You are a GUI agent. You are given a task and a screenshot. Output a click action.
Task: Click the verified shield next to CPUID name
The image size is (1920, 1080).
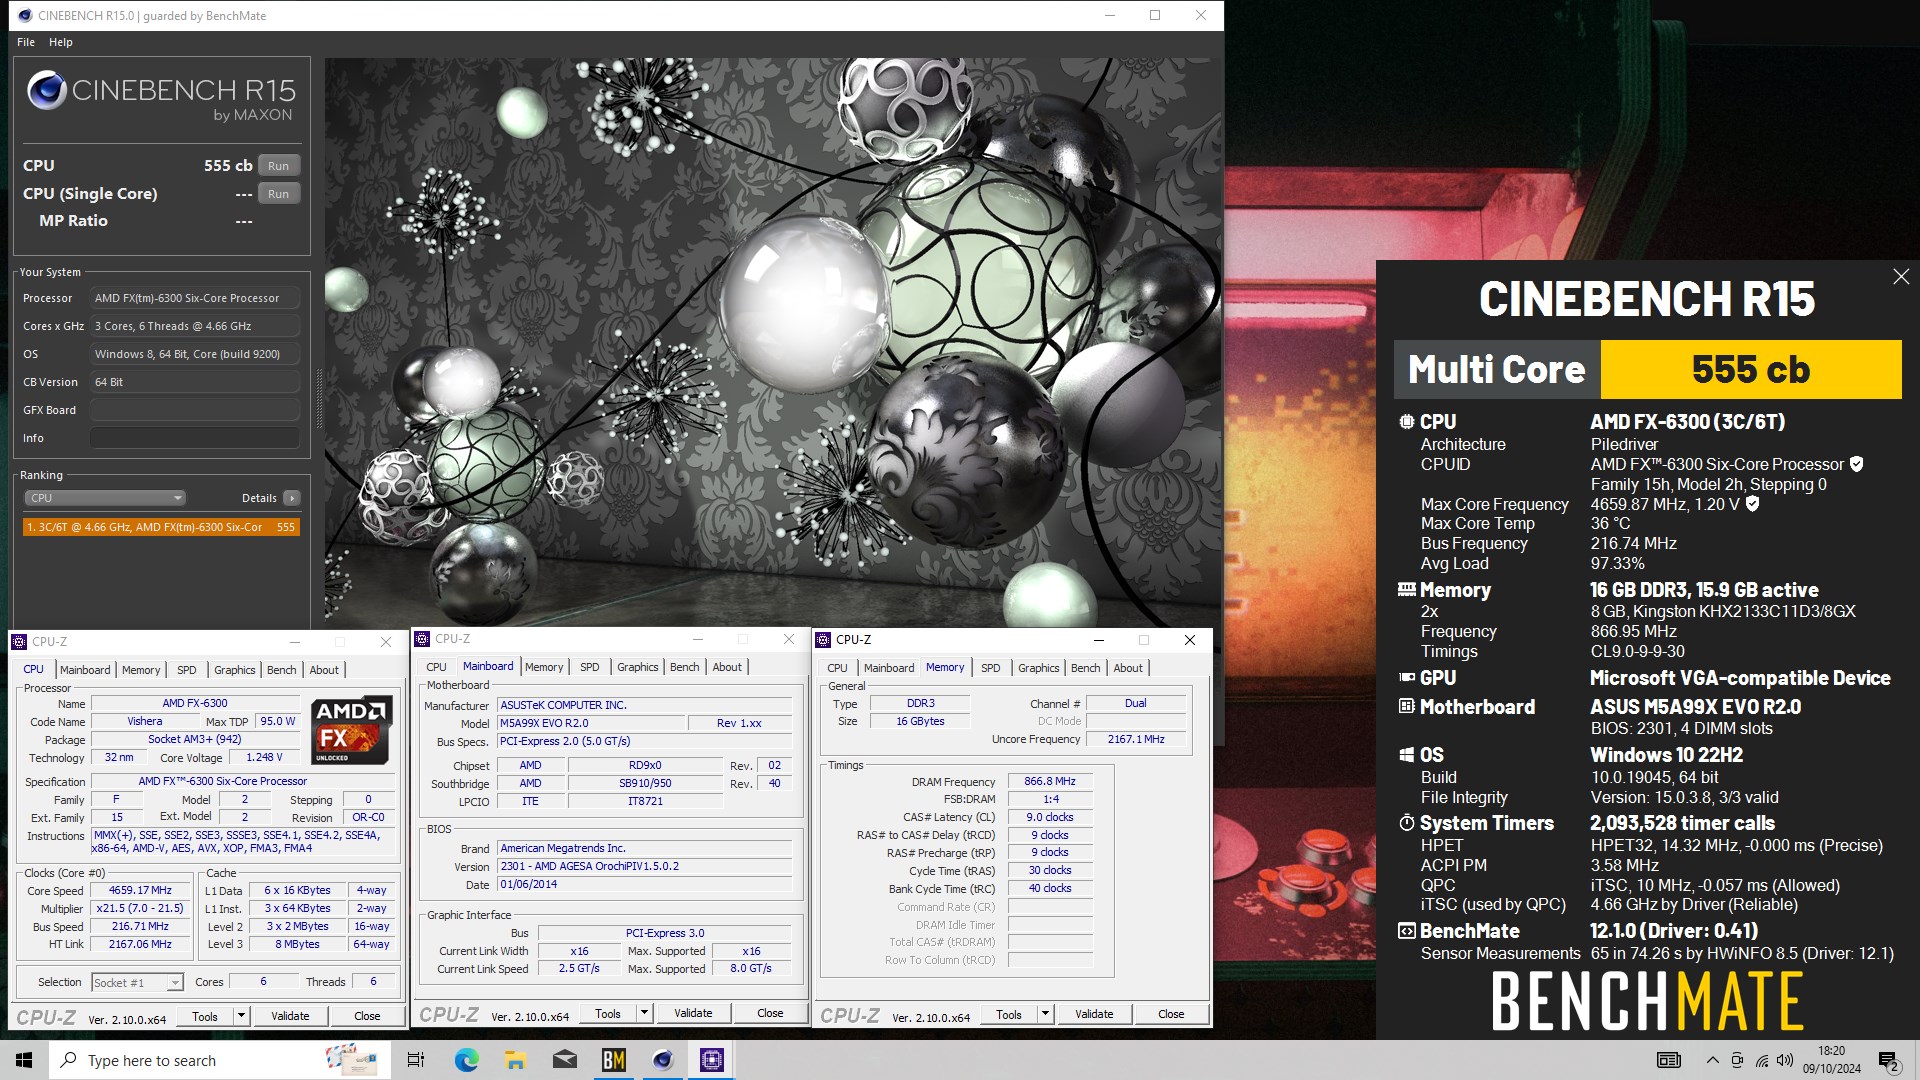pos(1856,464)
